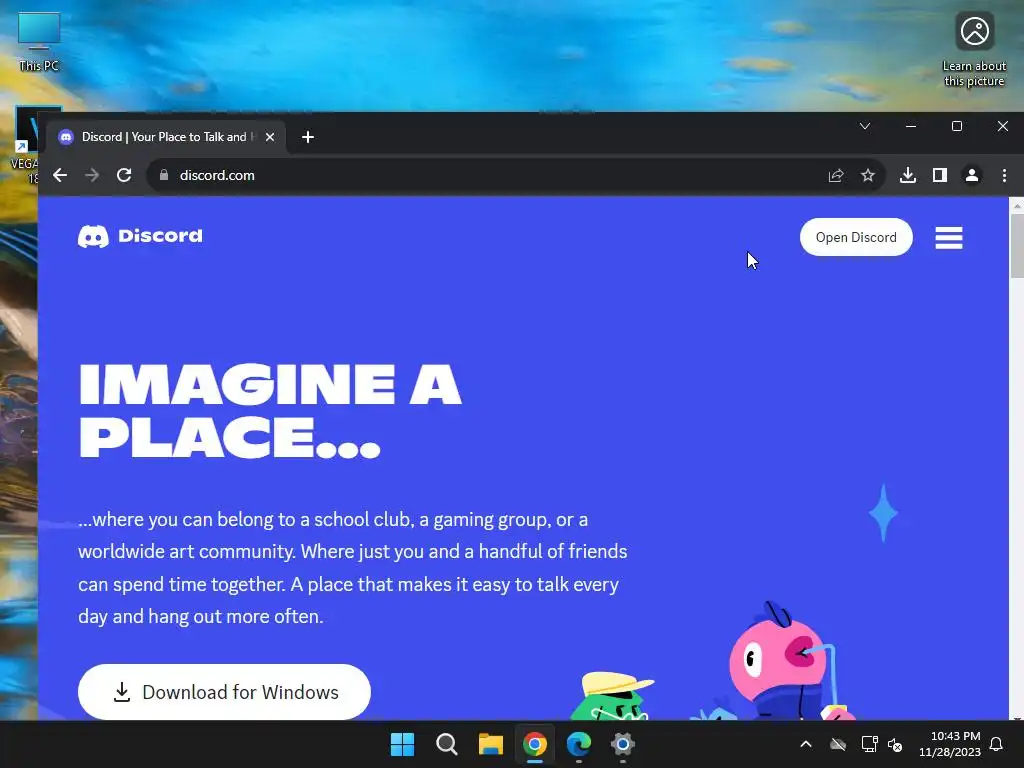Go forward with the browser arrow
The height and width of the screenshot is (768, 1024).
92,175
